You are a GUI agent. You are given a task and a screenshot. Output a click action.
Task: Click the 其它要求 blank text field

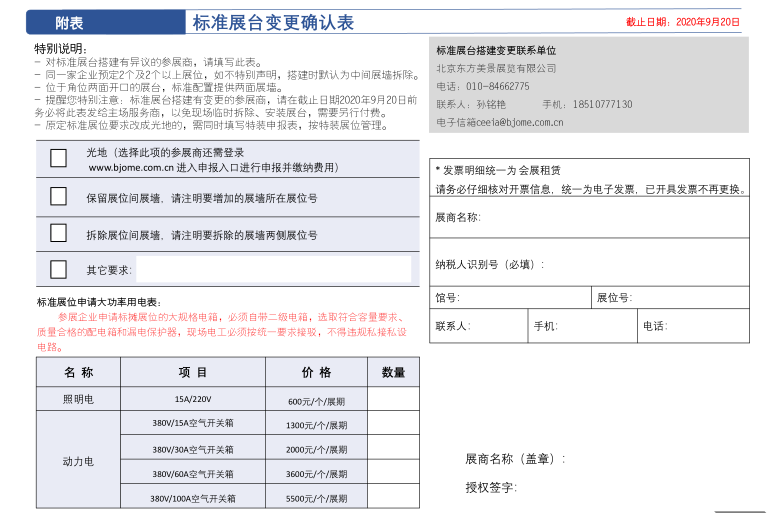273,269
